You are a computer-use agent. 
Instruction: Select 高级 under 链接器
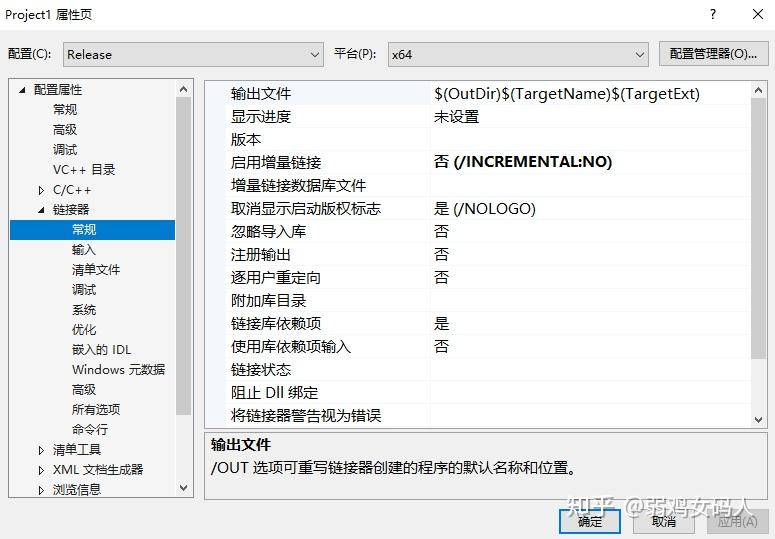(84, 390)
